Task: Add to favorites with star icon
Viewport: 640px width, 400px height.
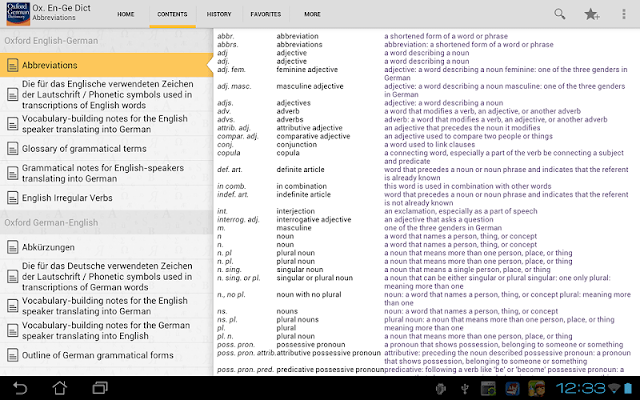Action: pyautogui.click(x=591, y=14)
